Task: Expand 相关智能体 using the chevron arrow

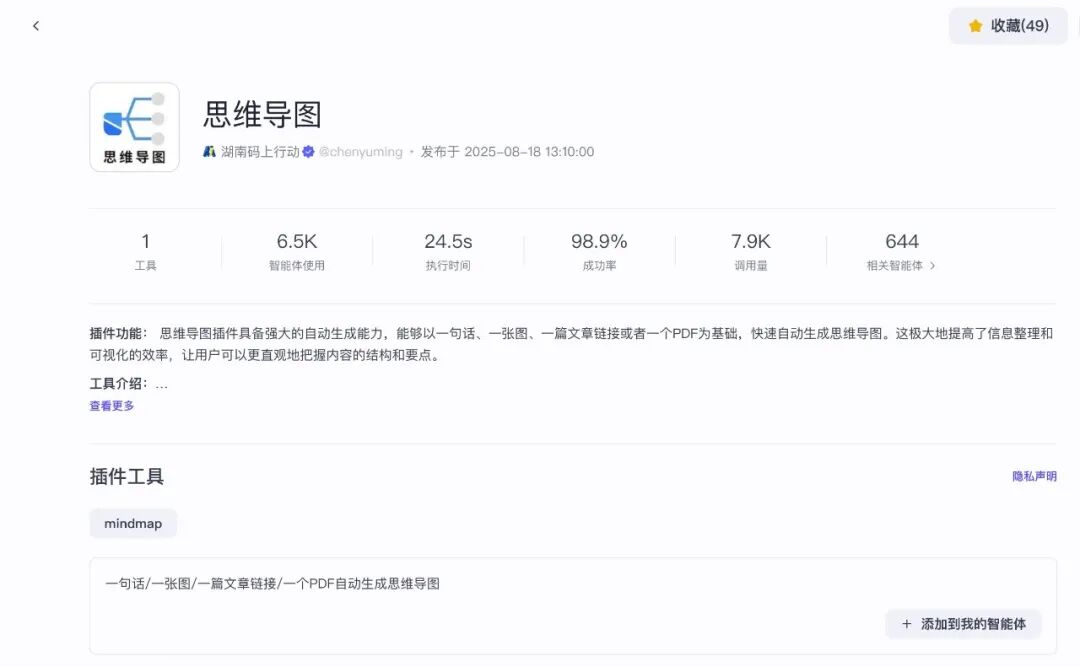Action: click(933, 266)
